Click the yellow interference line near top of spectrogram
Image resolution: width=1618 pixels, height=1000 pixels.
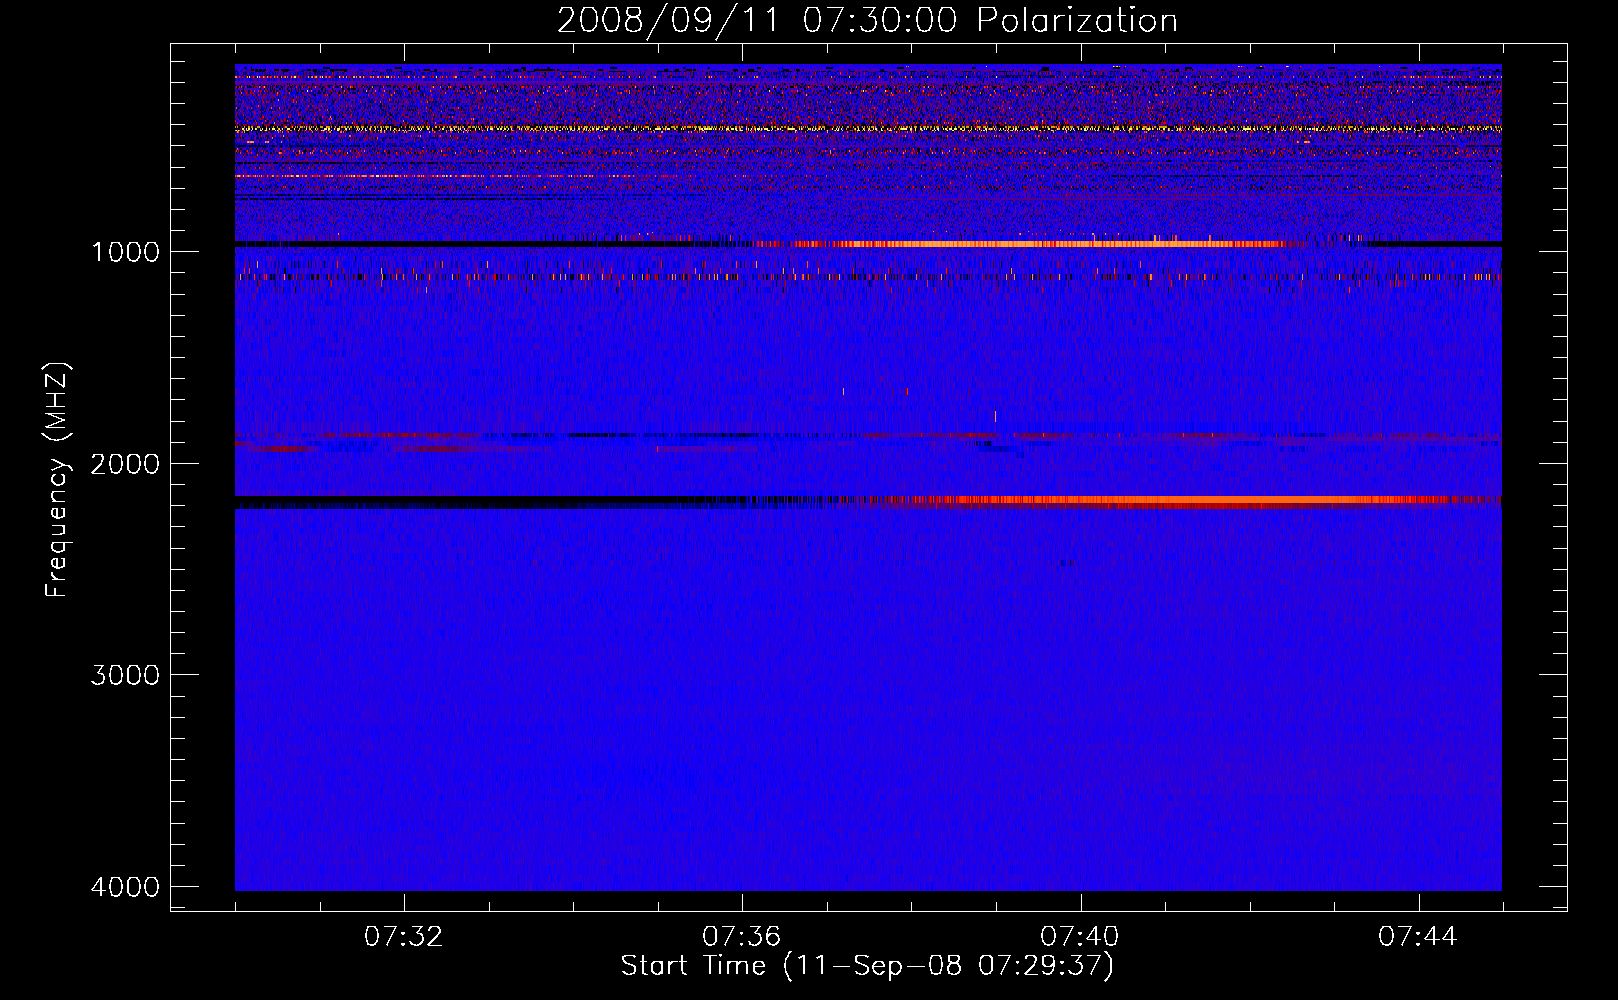coord(868,129)
